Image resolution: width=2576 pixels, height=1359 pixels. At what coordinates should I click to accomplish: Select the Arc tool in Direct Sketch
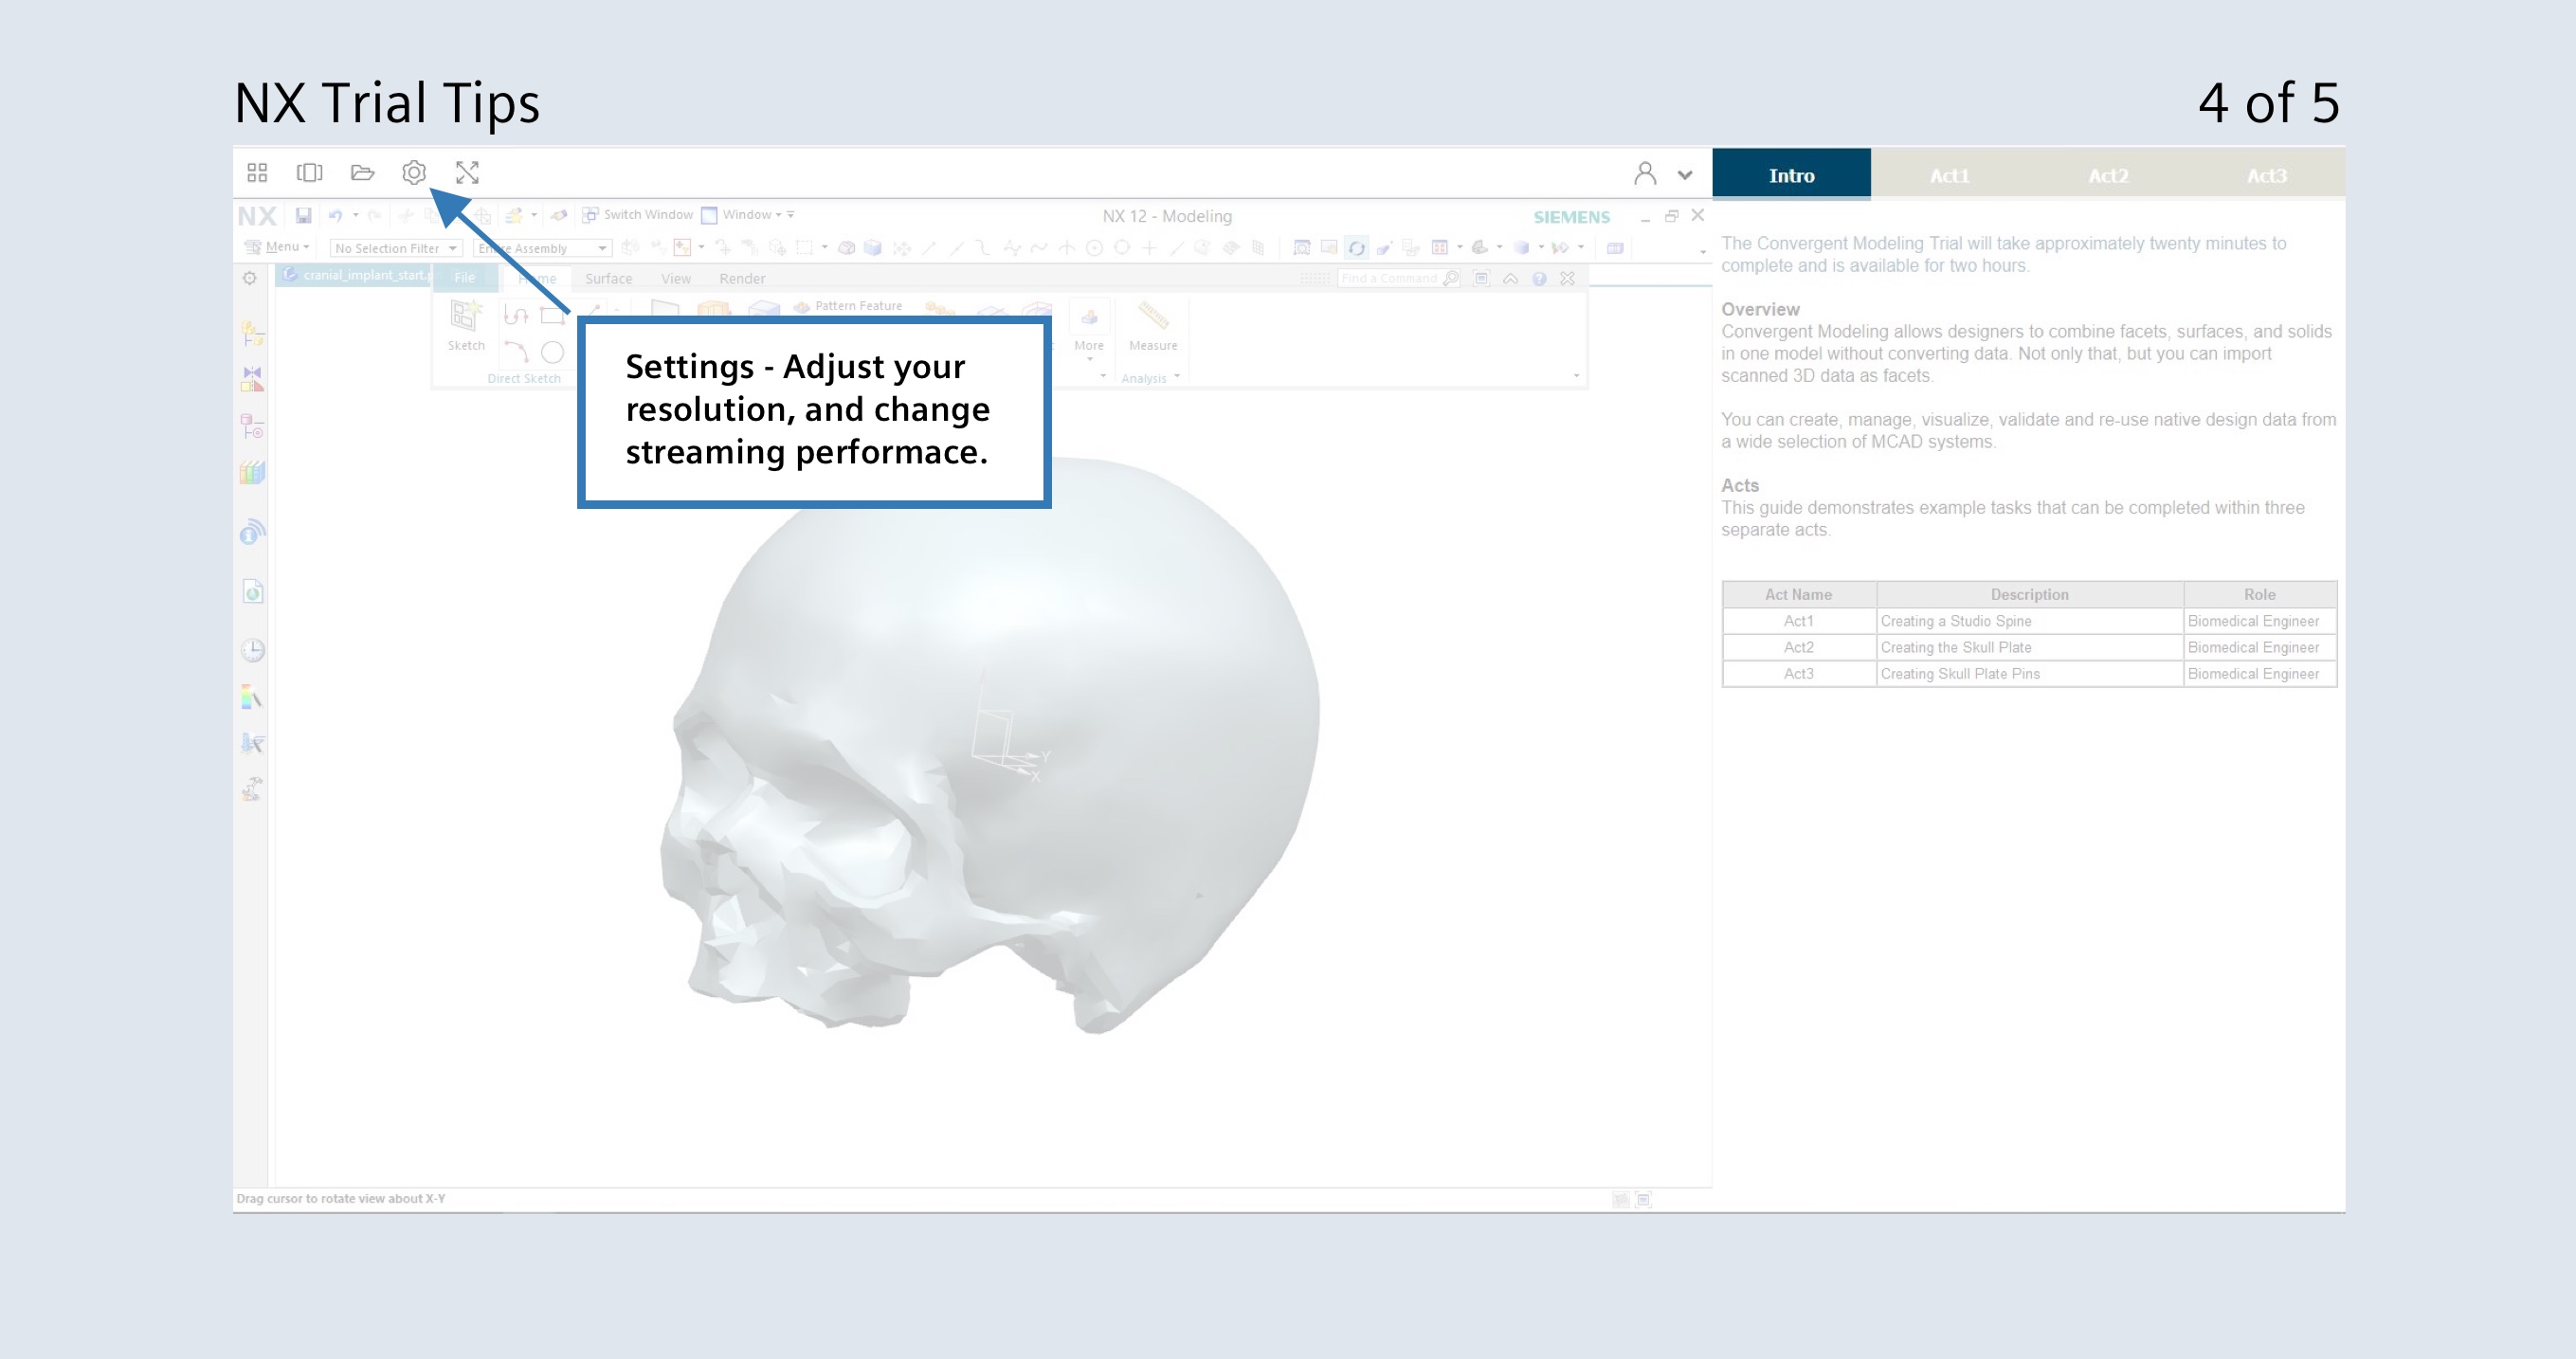516,352
